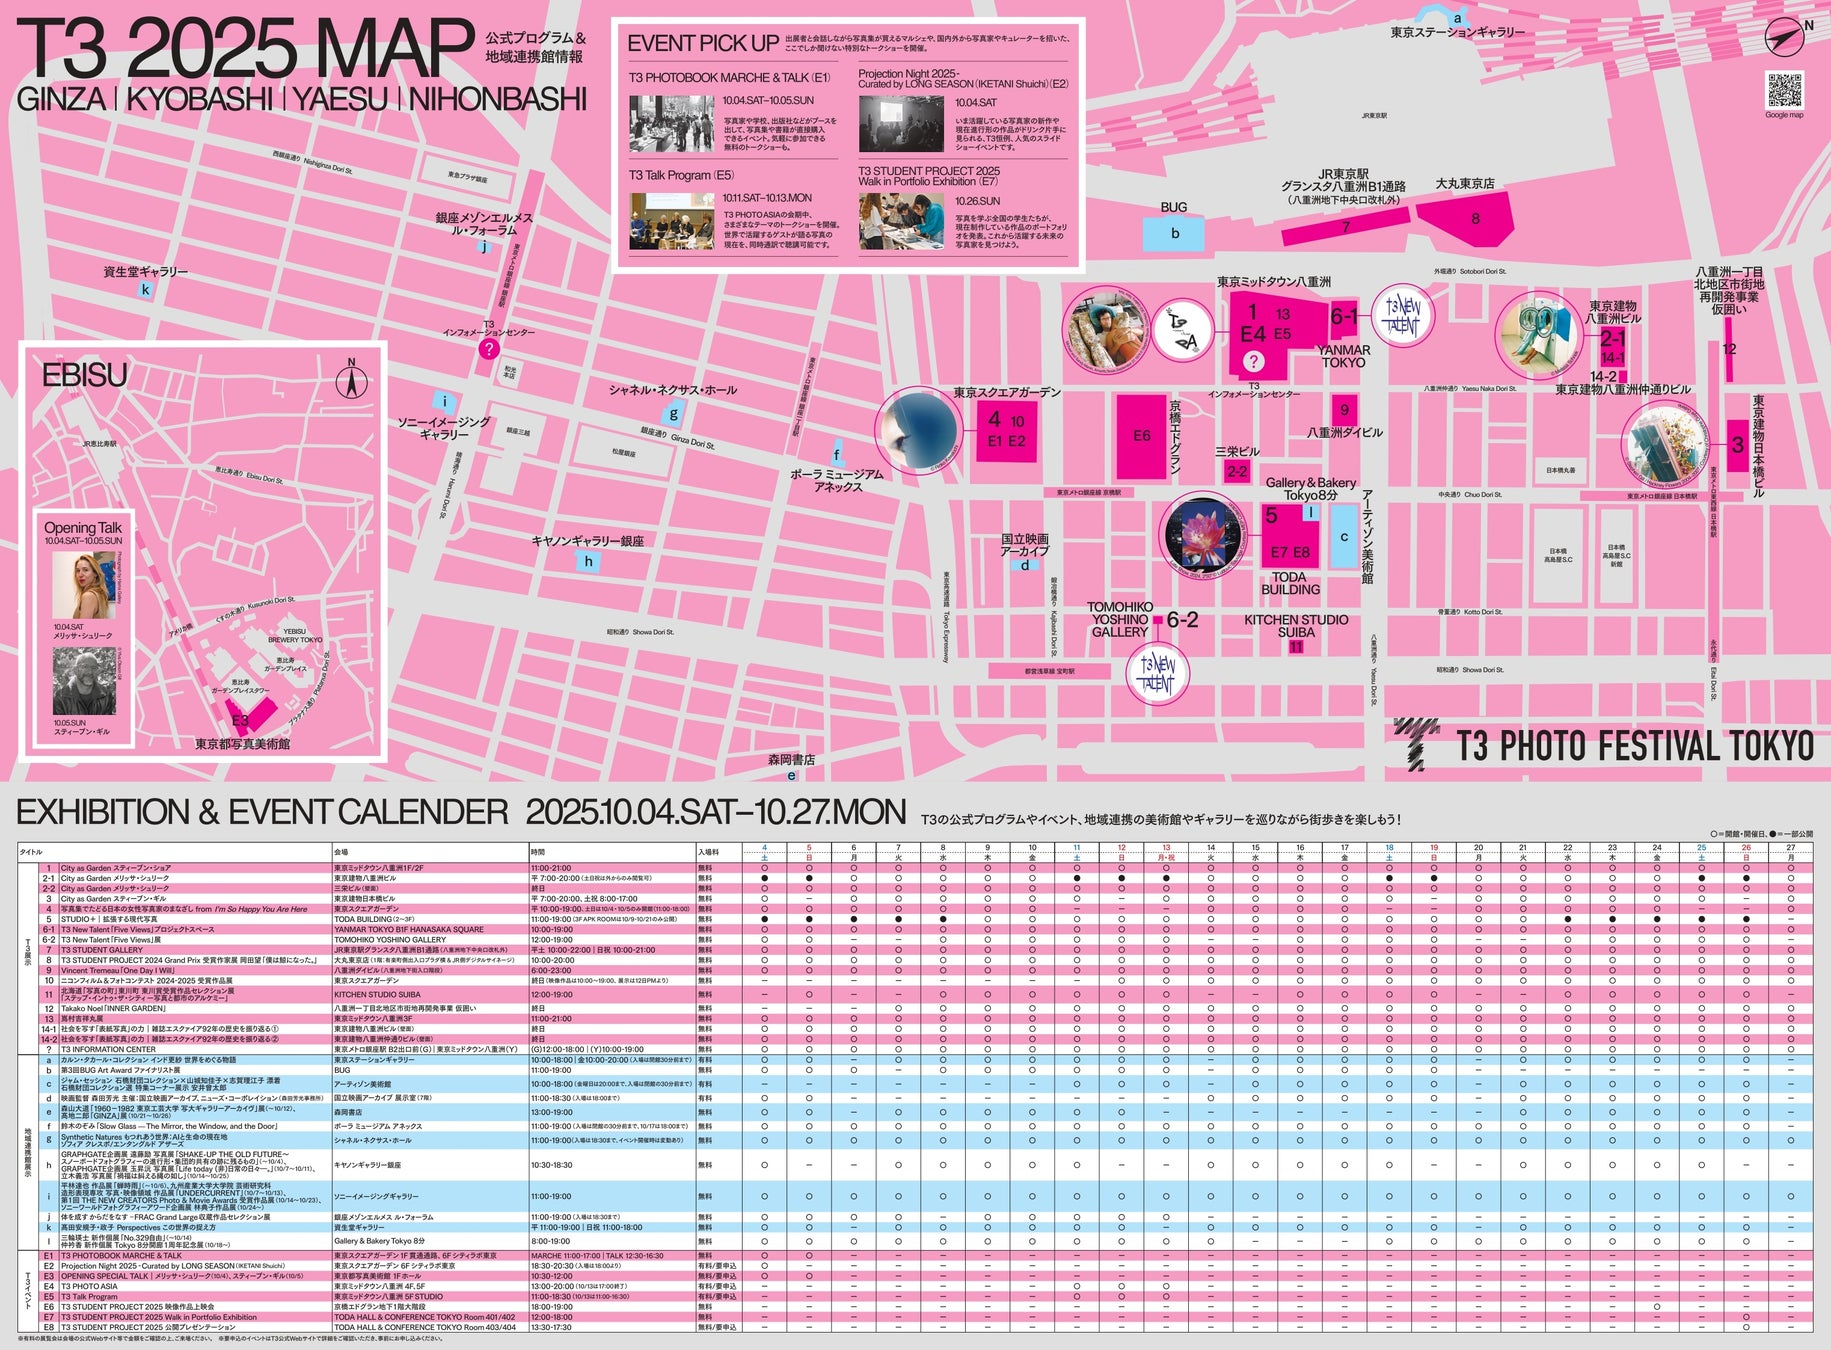Click the Google map QR code

(1784, 90)
